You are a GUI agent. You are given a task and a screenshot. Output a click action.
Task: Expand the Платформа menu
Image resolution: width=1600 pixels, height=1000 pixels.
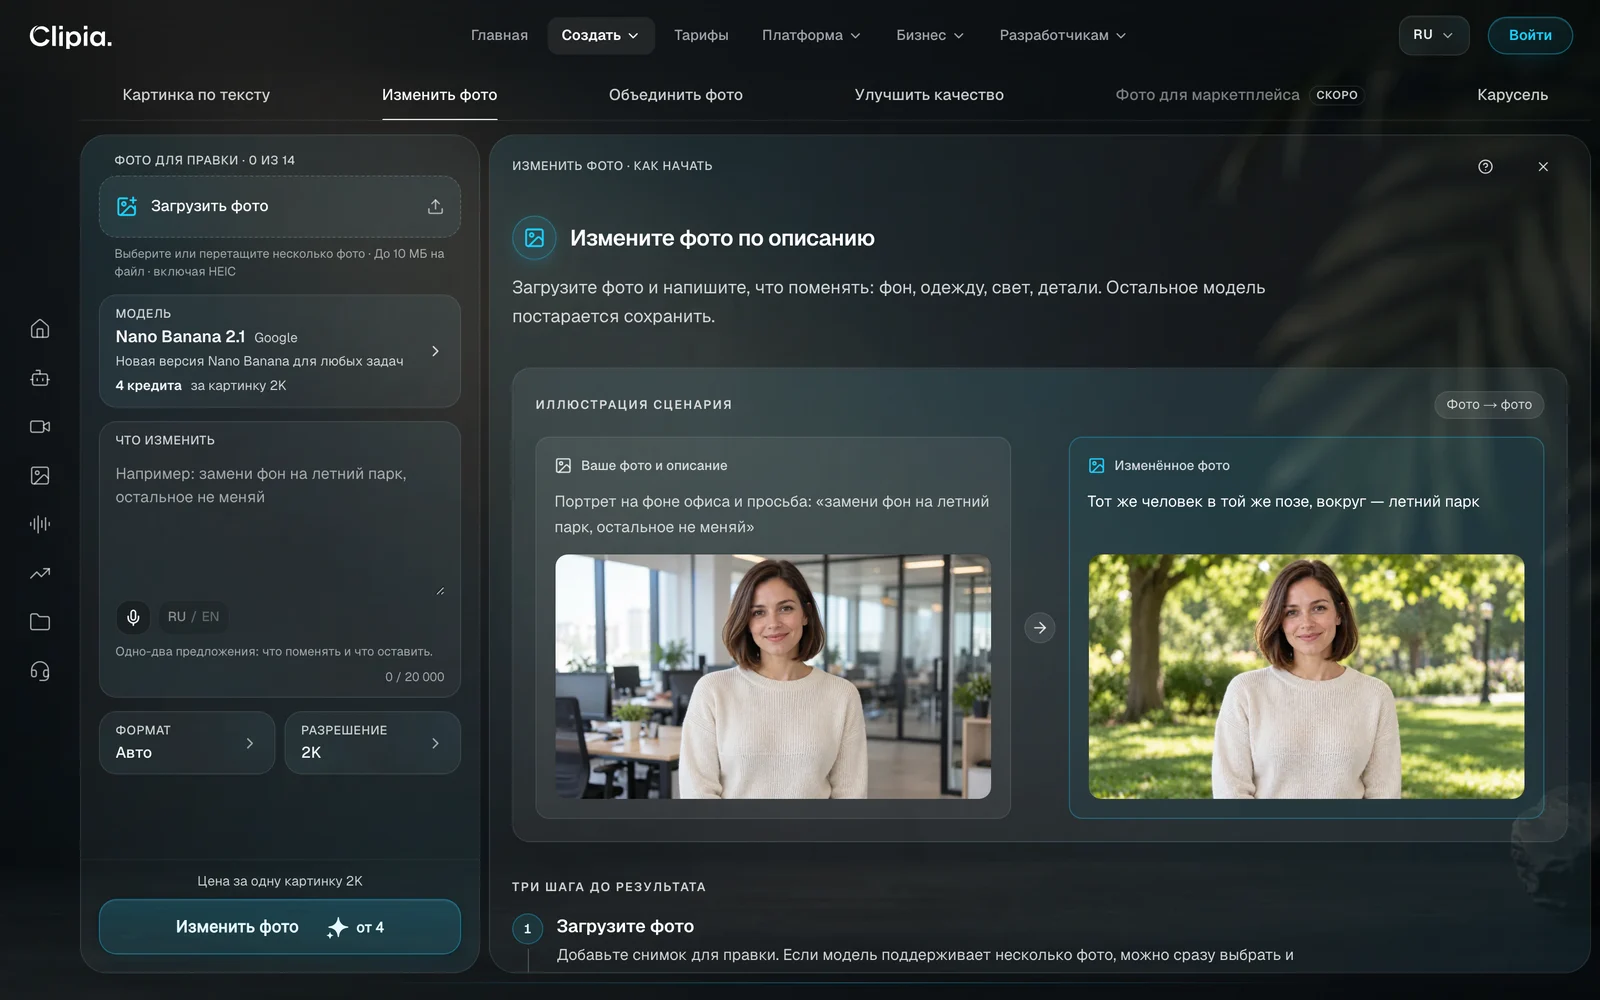pyautogui.click(x=811, y=35)
